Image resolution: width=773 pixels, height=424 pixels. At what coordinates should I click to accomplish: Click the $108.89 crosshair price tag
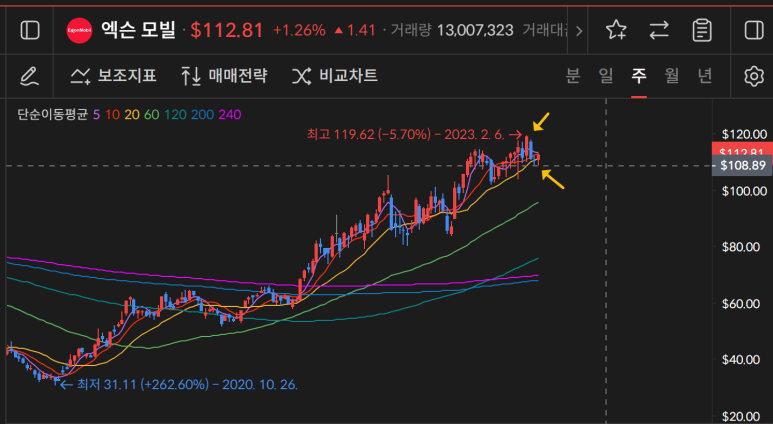(742, 166)
